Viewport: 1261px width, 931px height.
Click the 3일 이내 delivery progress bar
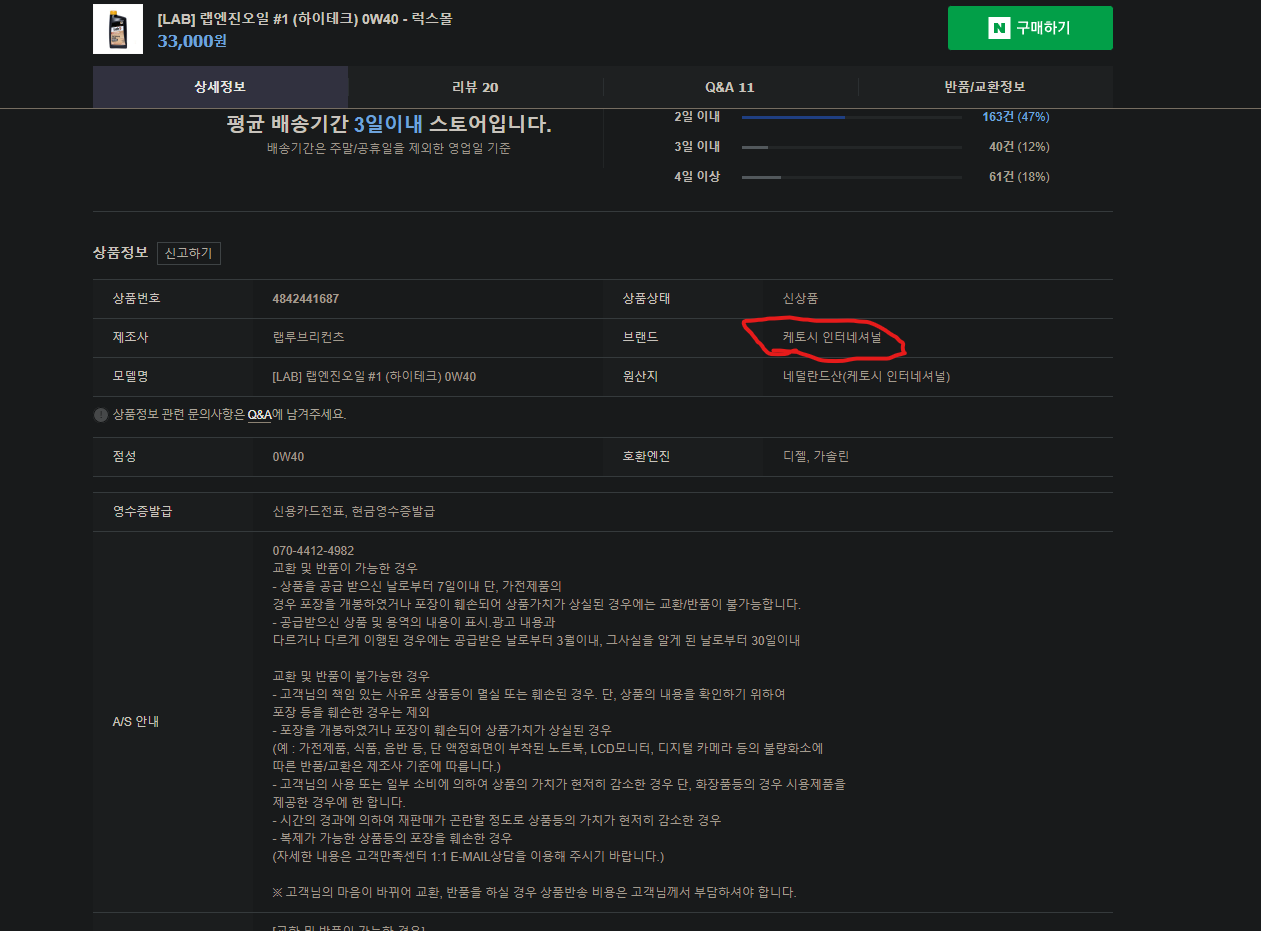pos(852,147)
